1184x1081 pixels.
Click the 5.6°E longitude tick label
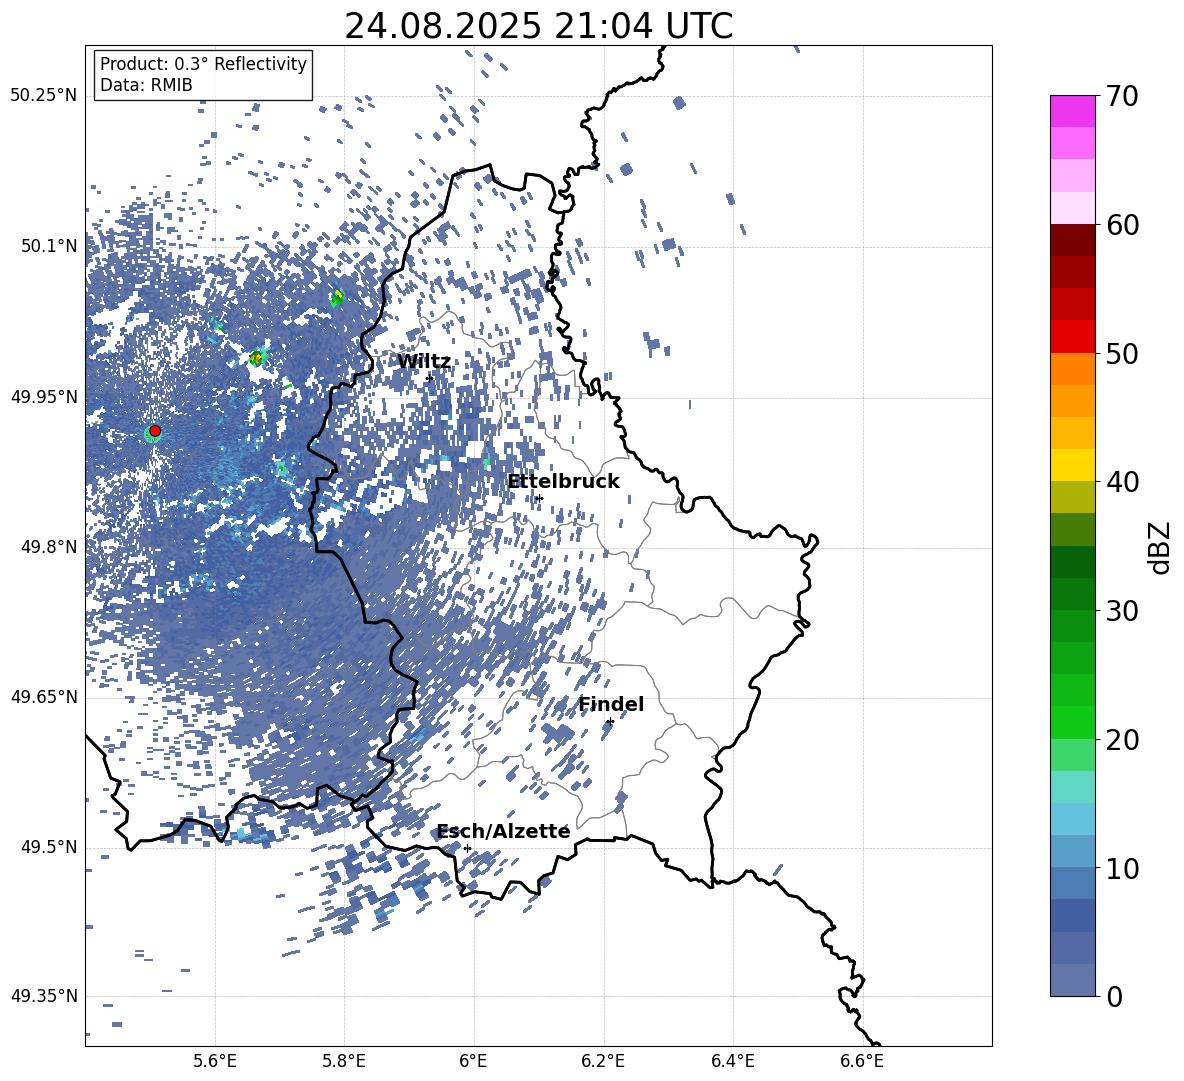215,1061
